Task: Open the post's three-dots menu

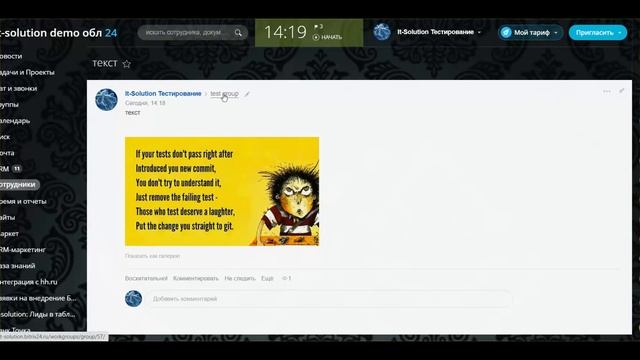Action: click(607, 91)
